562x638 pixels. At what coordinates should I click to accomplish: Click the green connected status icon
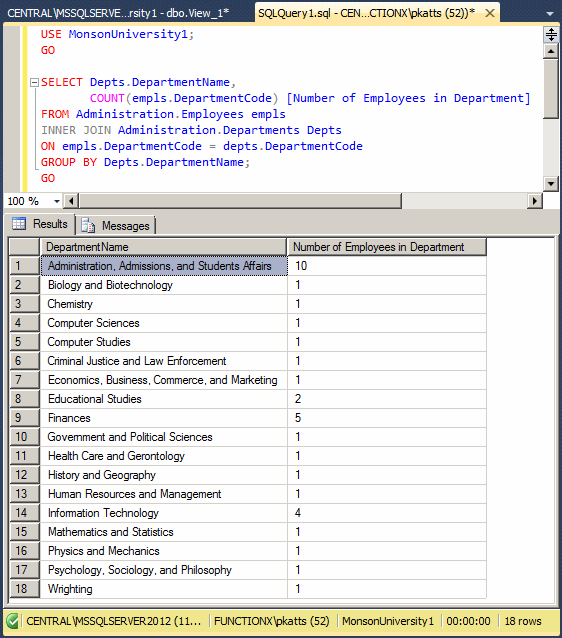coord(13,621)
